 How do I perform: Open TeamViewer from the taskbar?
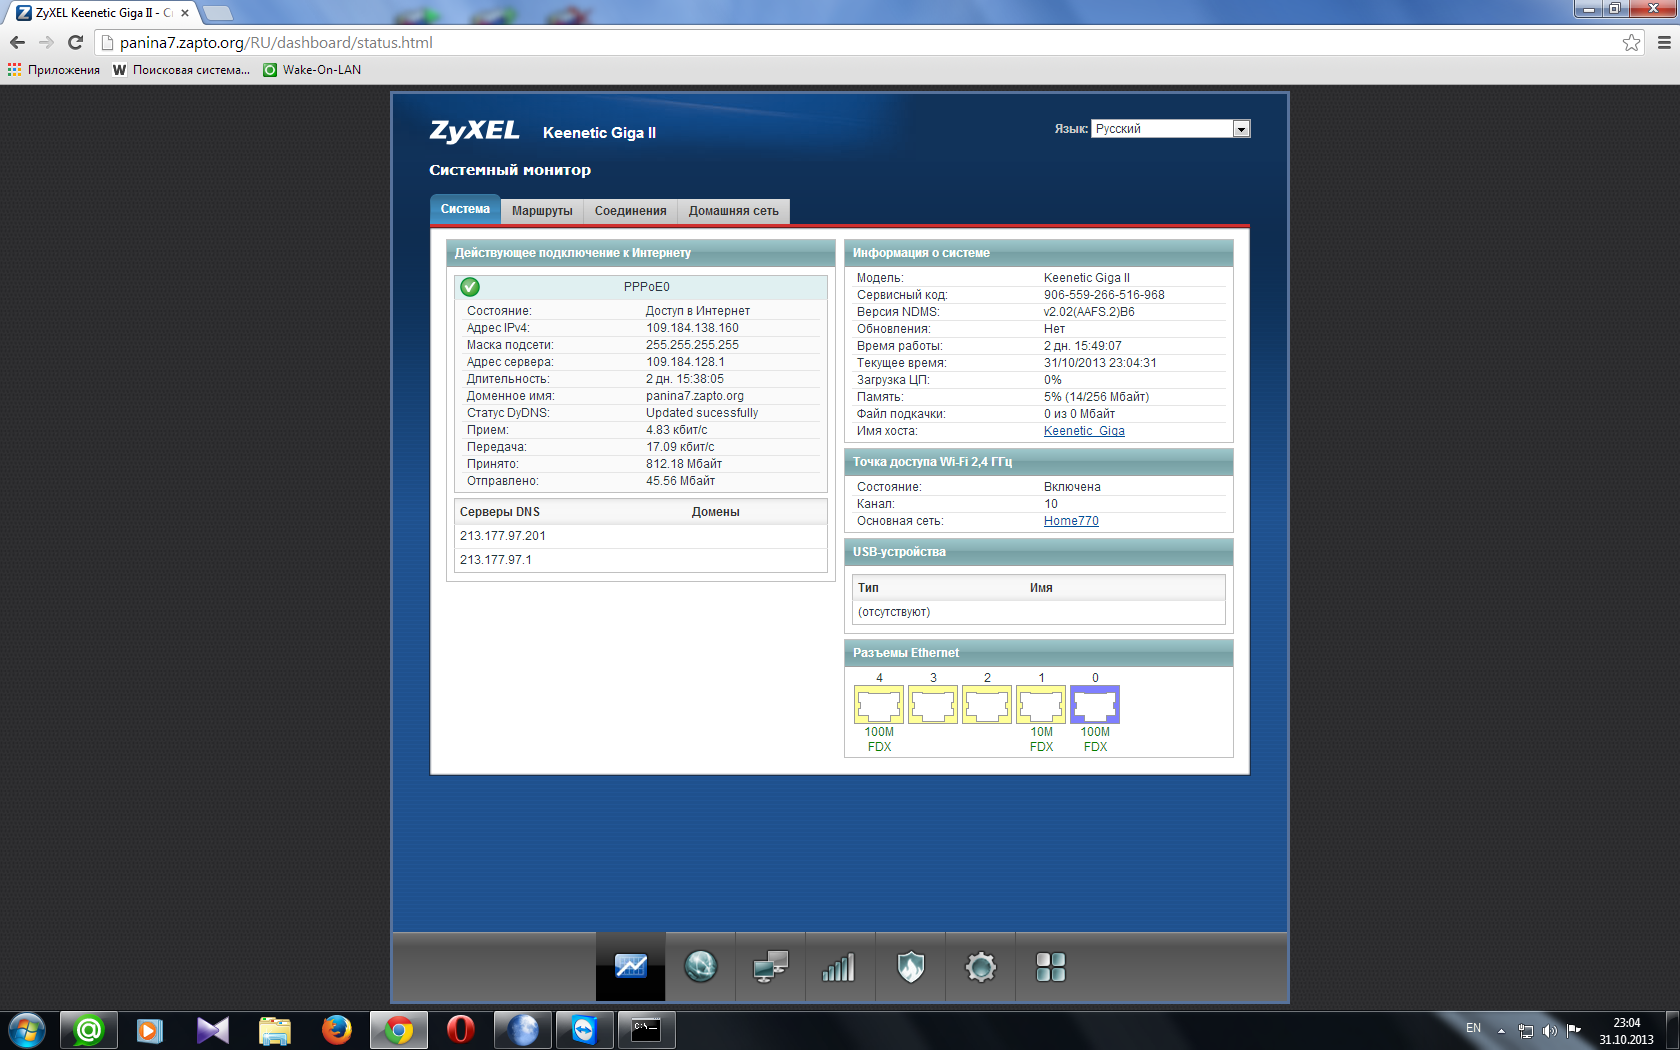[x=584, y=1030]
